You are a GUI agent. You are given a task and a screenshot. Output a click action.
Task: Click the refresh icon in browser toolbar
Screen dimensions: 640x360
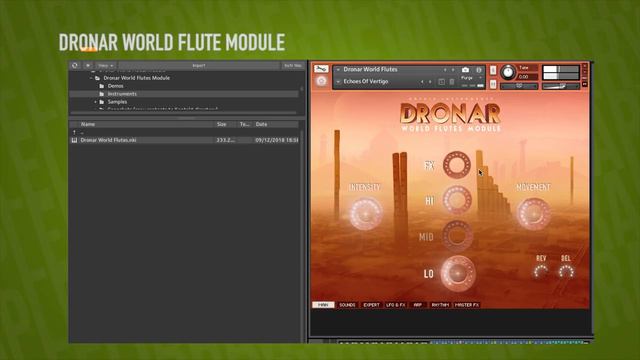[x=75, y=65]
